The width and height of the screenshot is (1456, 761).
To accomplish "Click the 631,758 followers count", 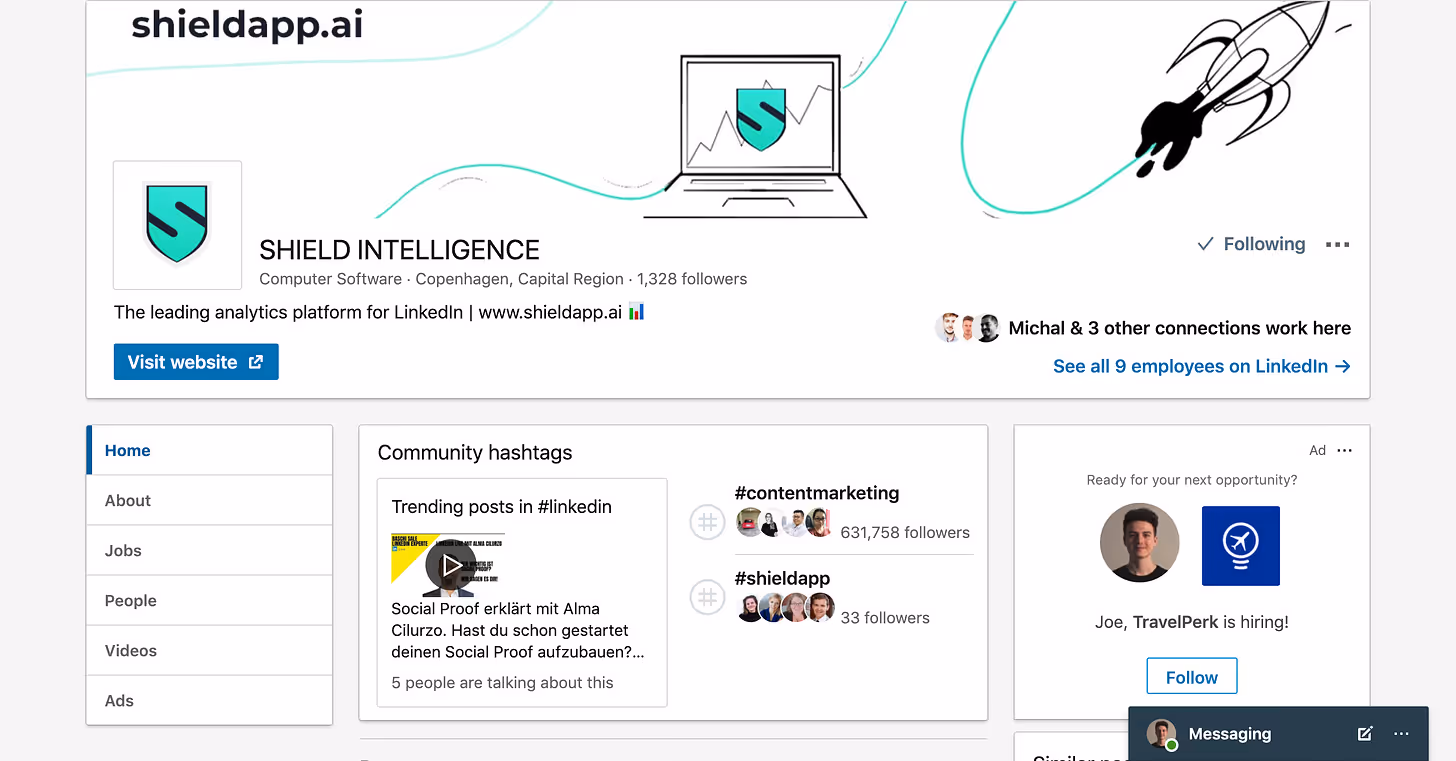I will (x=905, y=532).
